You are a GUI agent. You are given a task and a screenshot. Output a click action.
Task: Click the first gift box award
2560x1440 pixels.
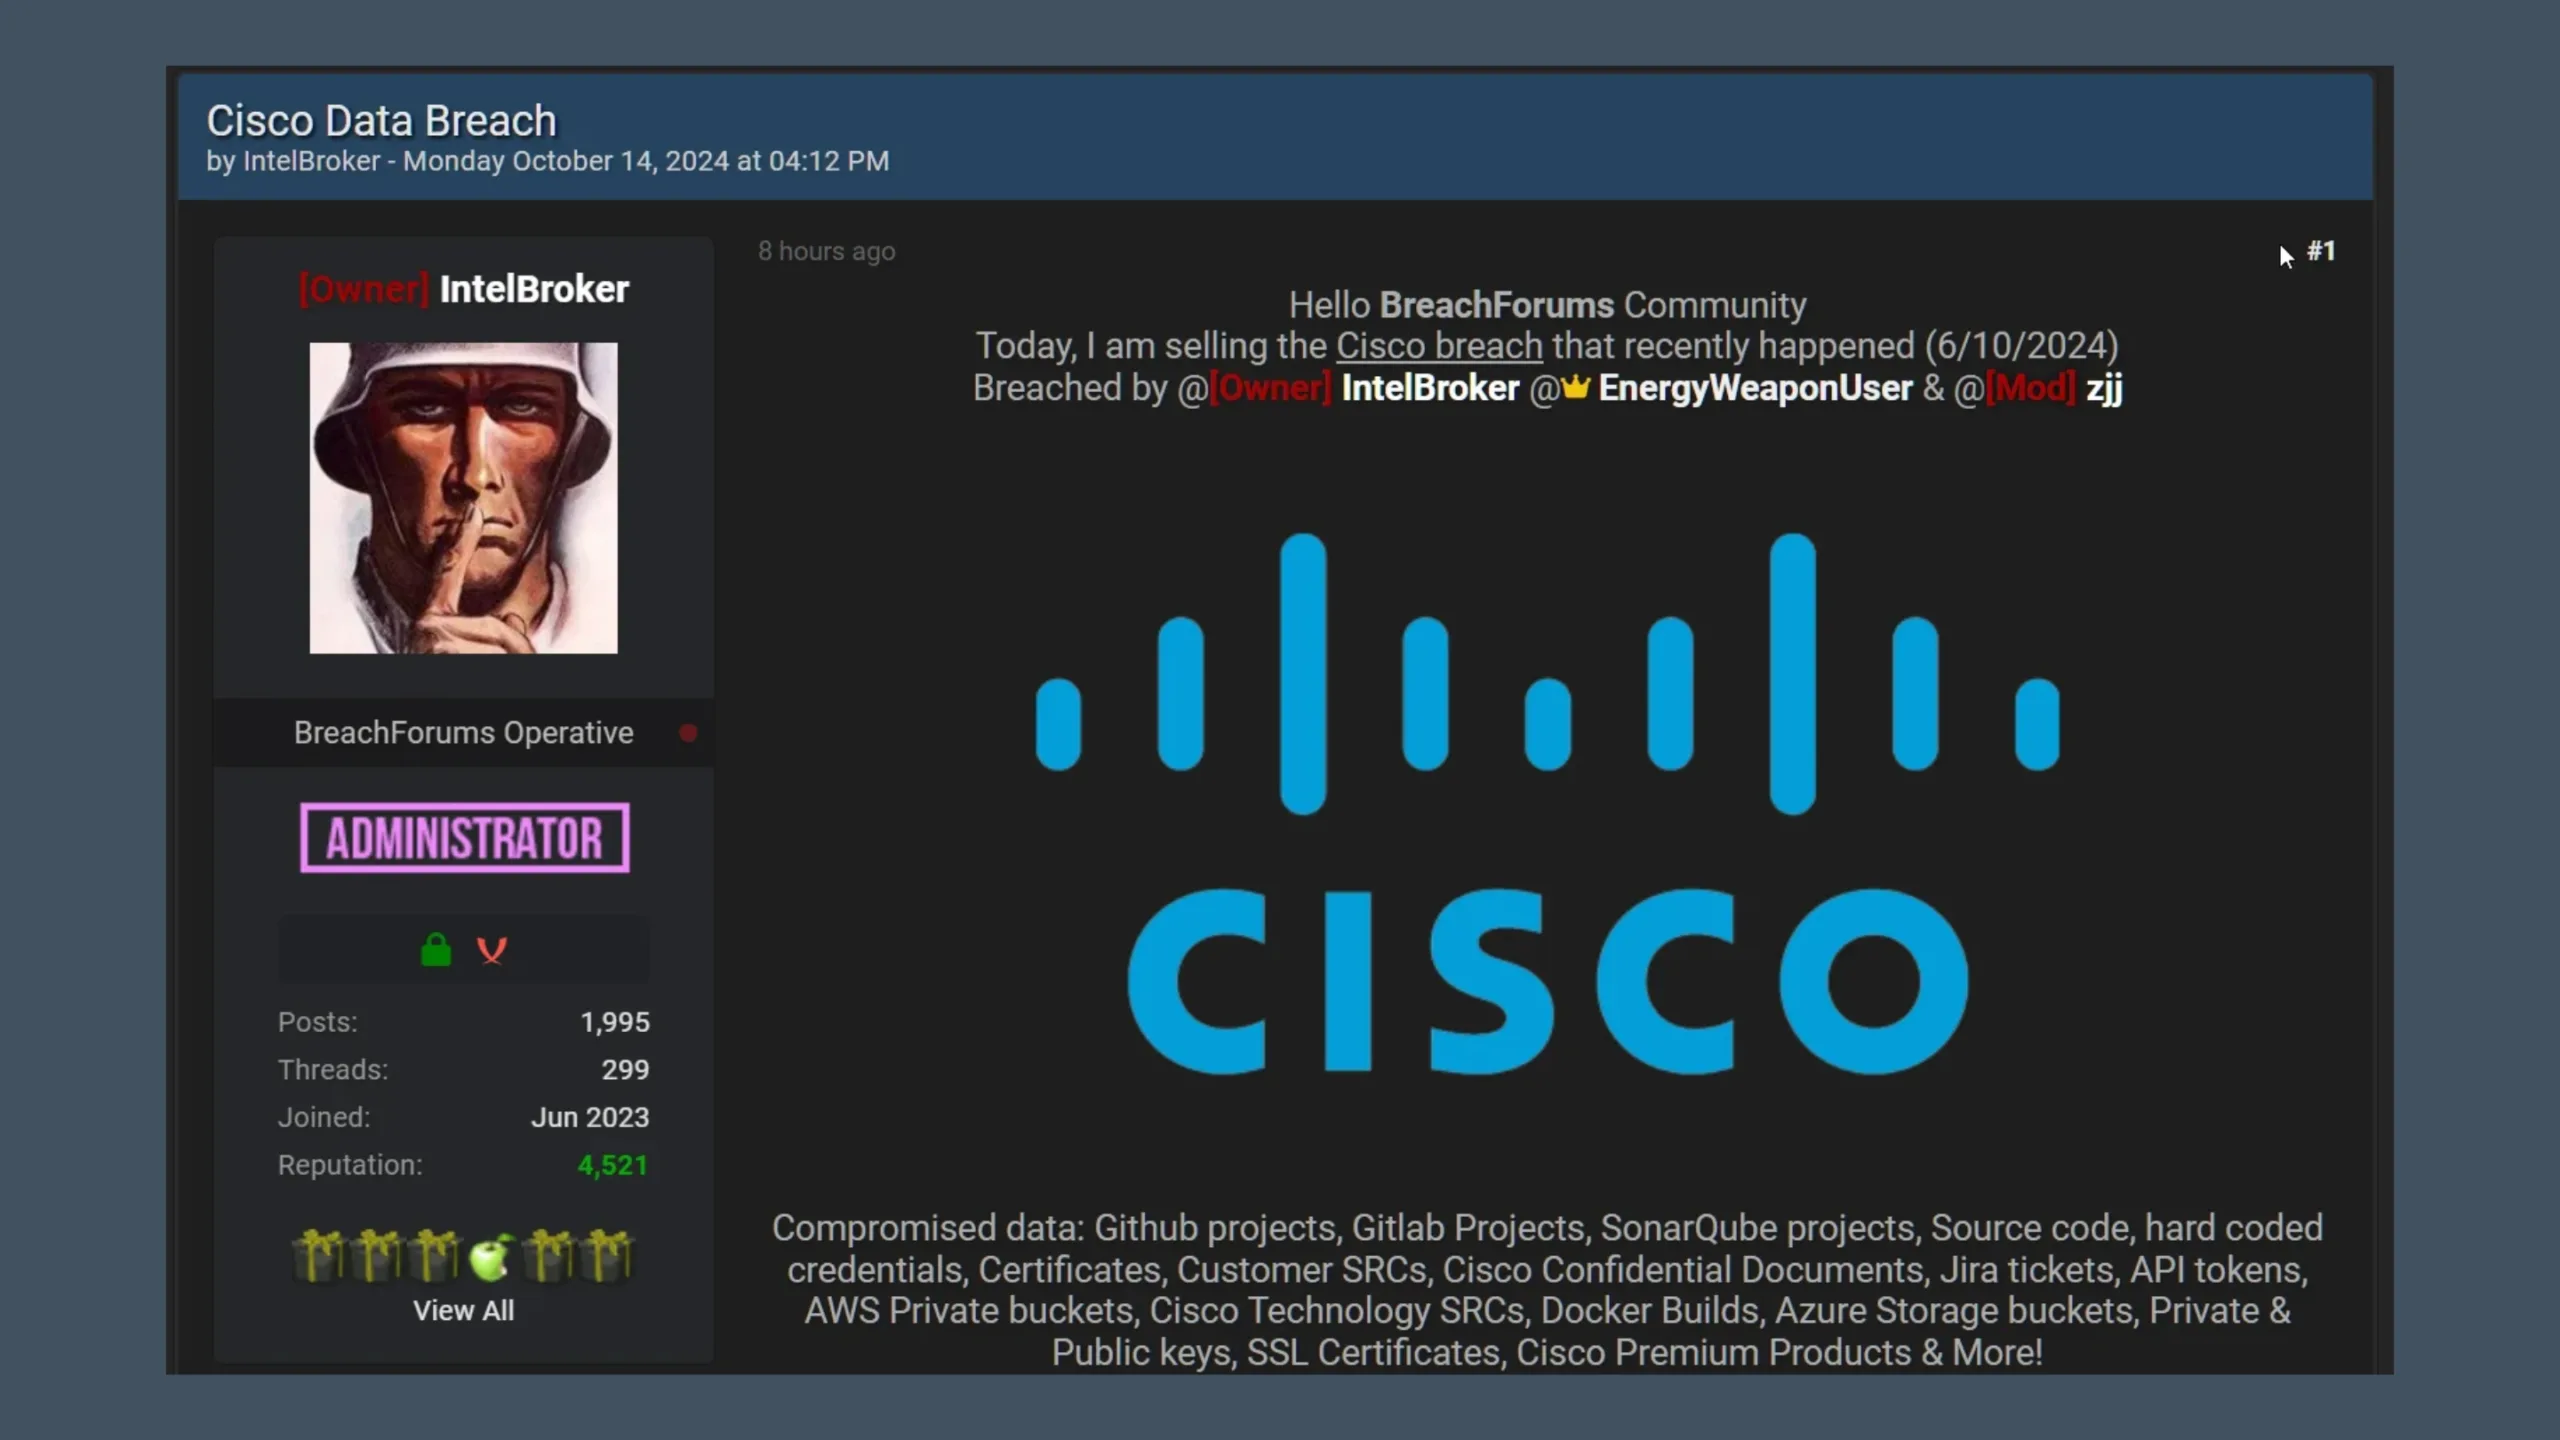tap(318, 1255)
